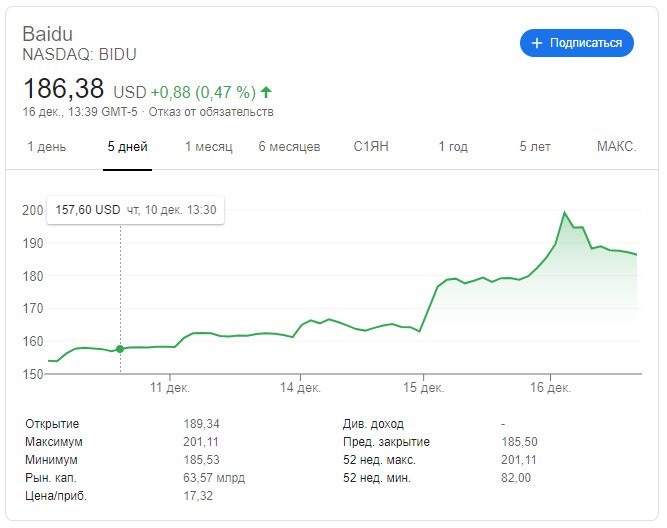This screenshot has height=528, width=667.
Task: Click the 14 дек. axis label
Action: [300, 388]
